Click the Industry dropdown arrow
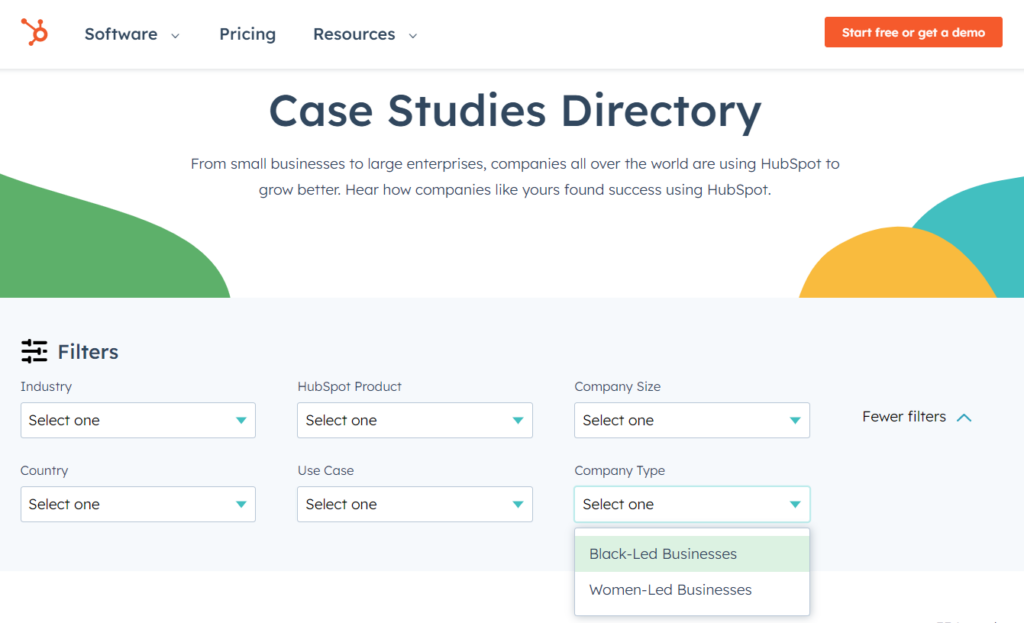 pyautogui.click(x=241, y=421)
